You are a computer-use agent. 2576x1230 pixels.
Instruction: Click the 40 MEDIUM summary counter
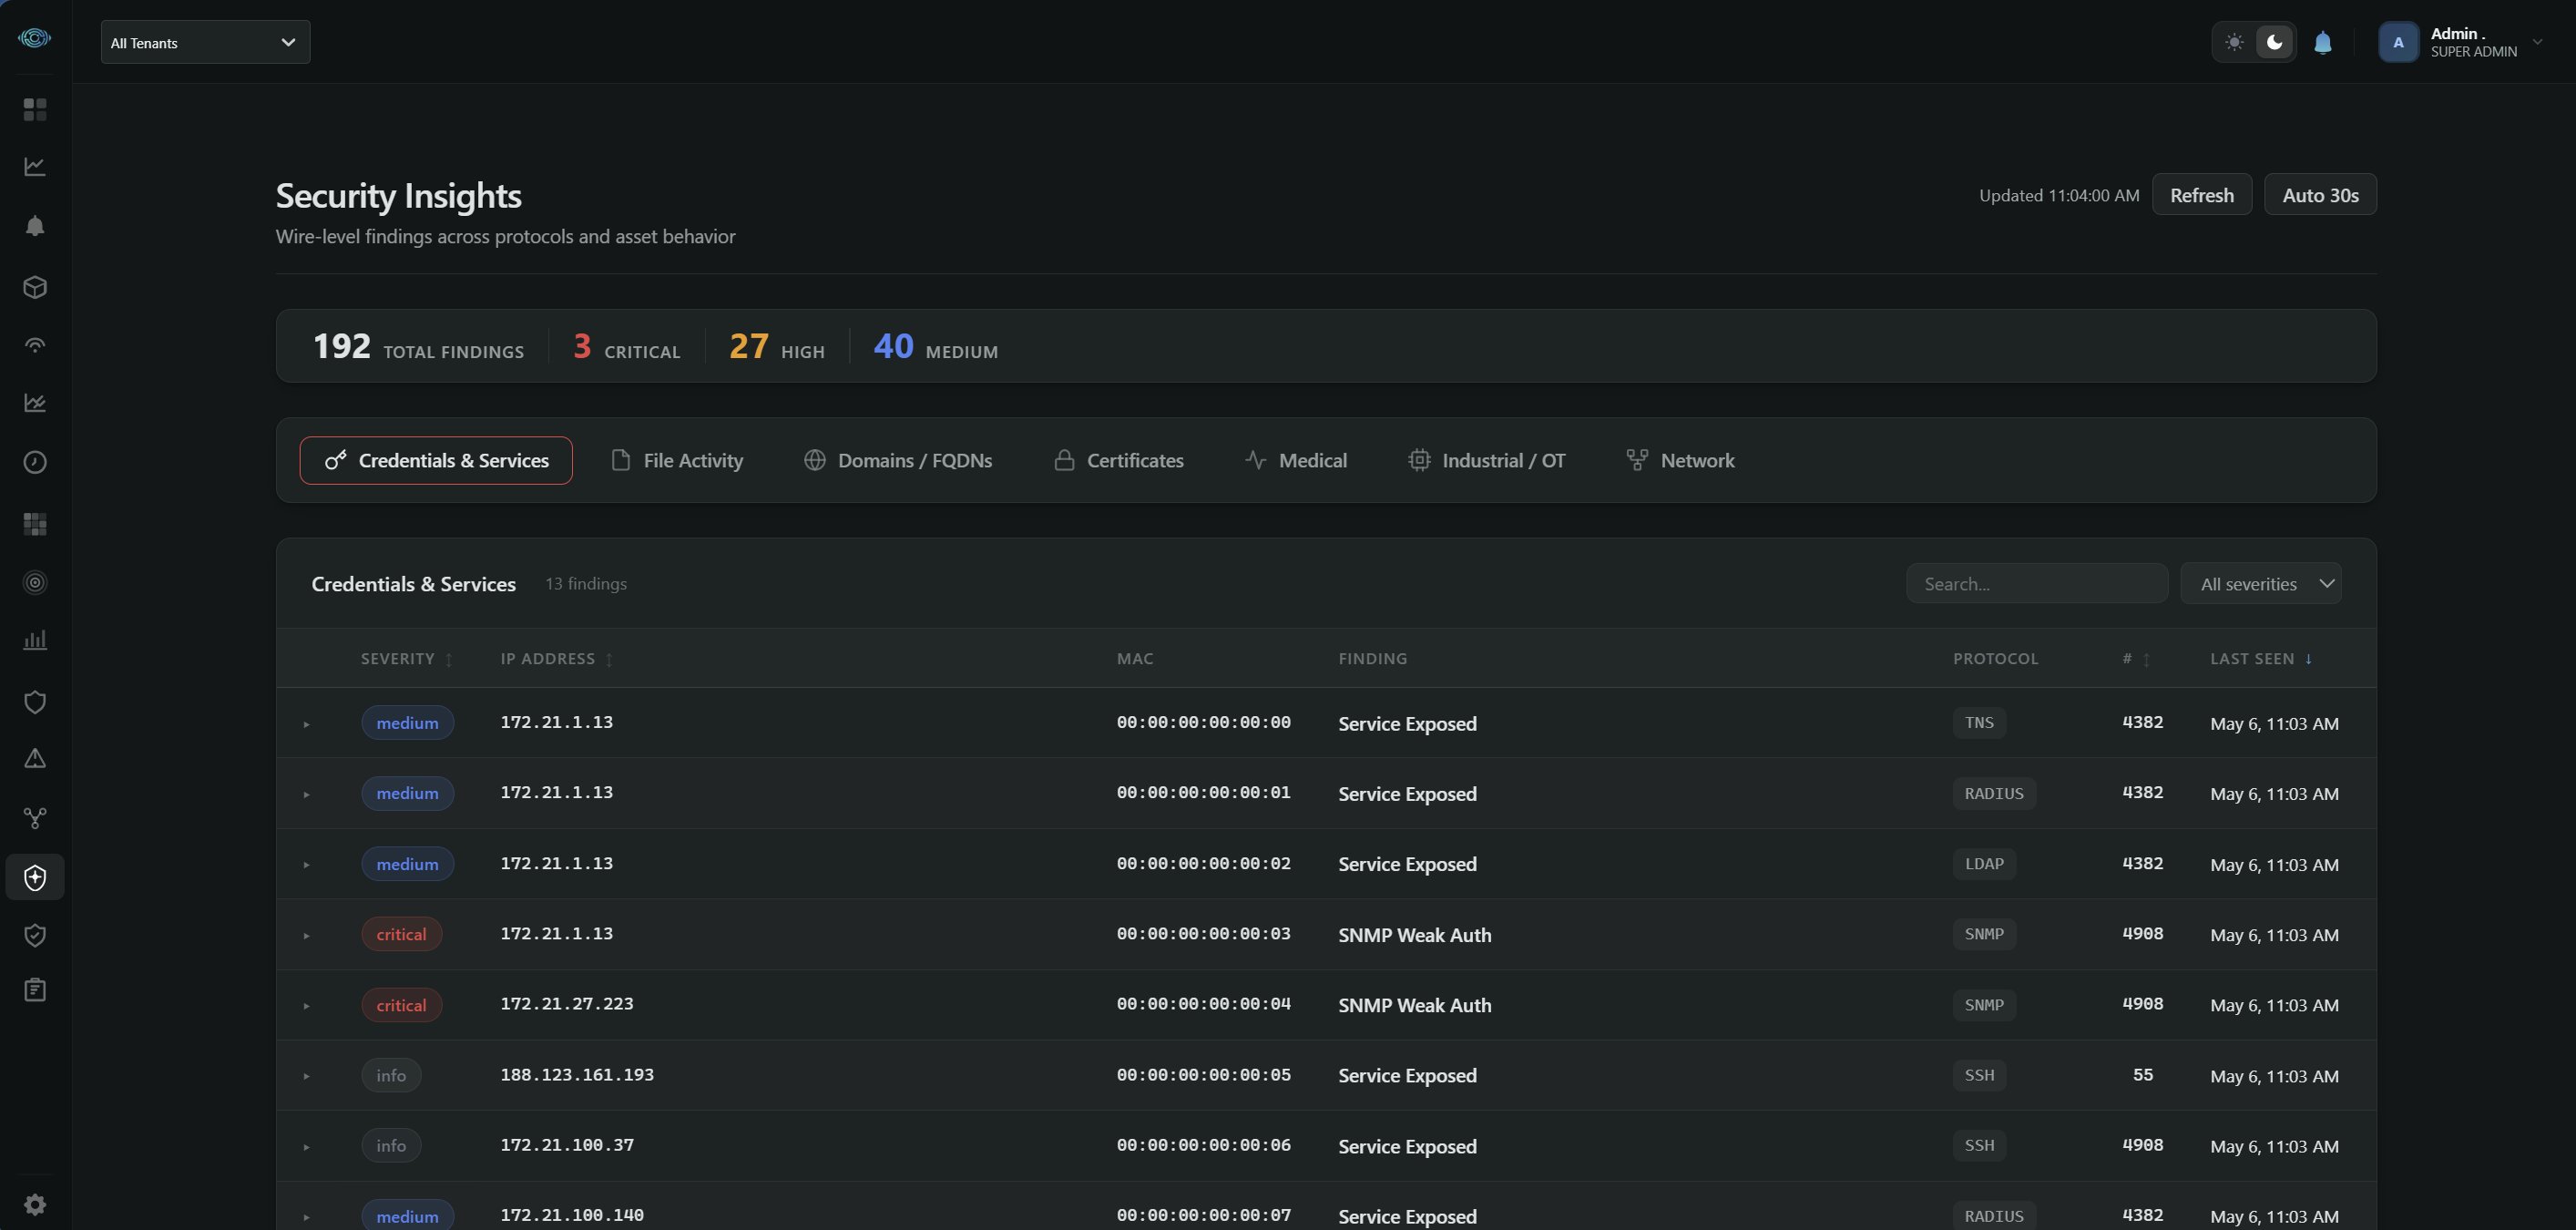tap(935, 347)
